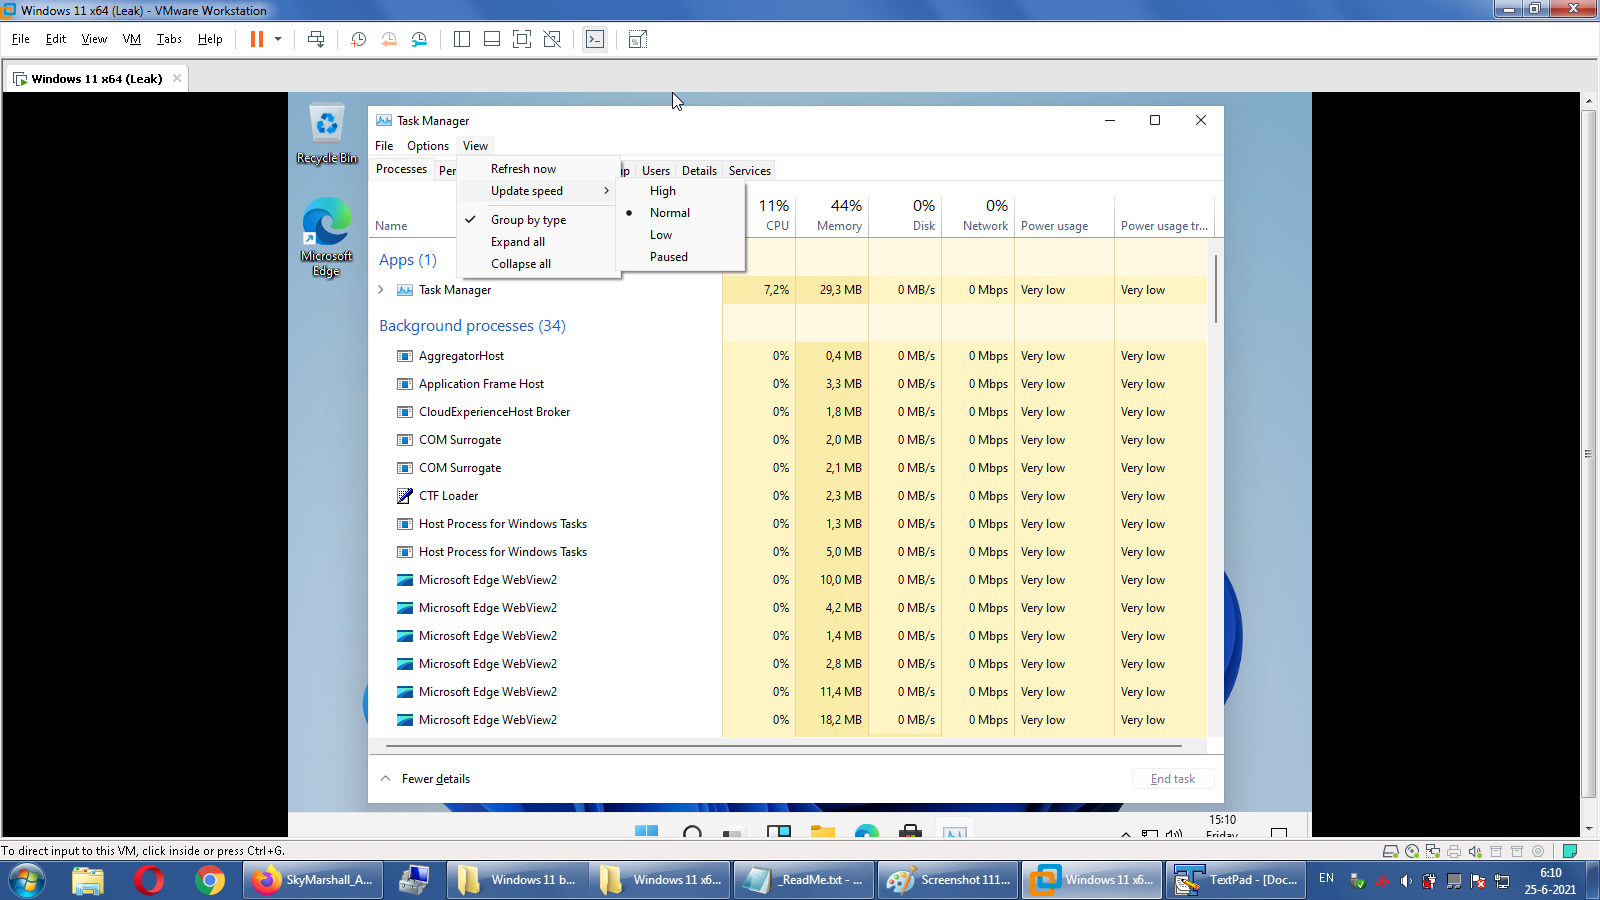Set update speed to Paused
Viewport: 1600px width, 900px height.
pos(668,257)
